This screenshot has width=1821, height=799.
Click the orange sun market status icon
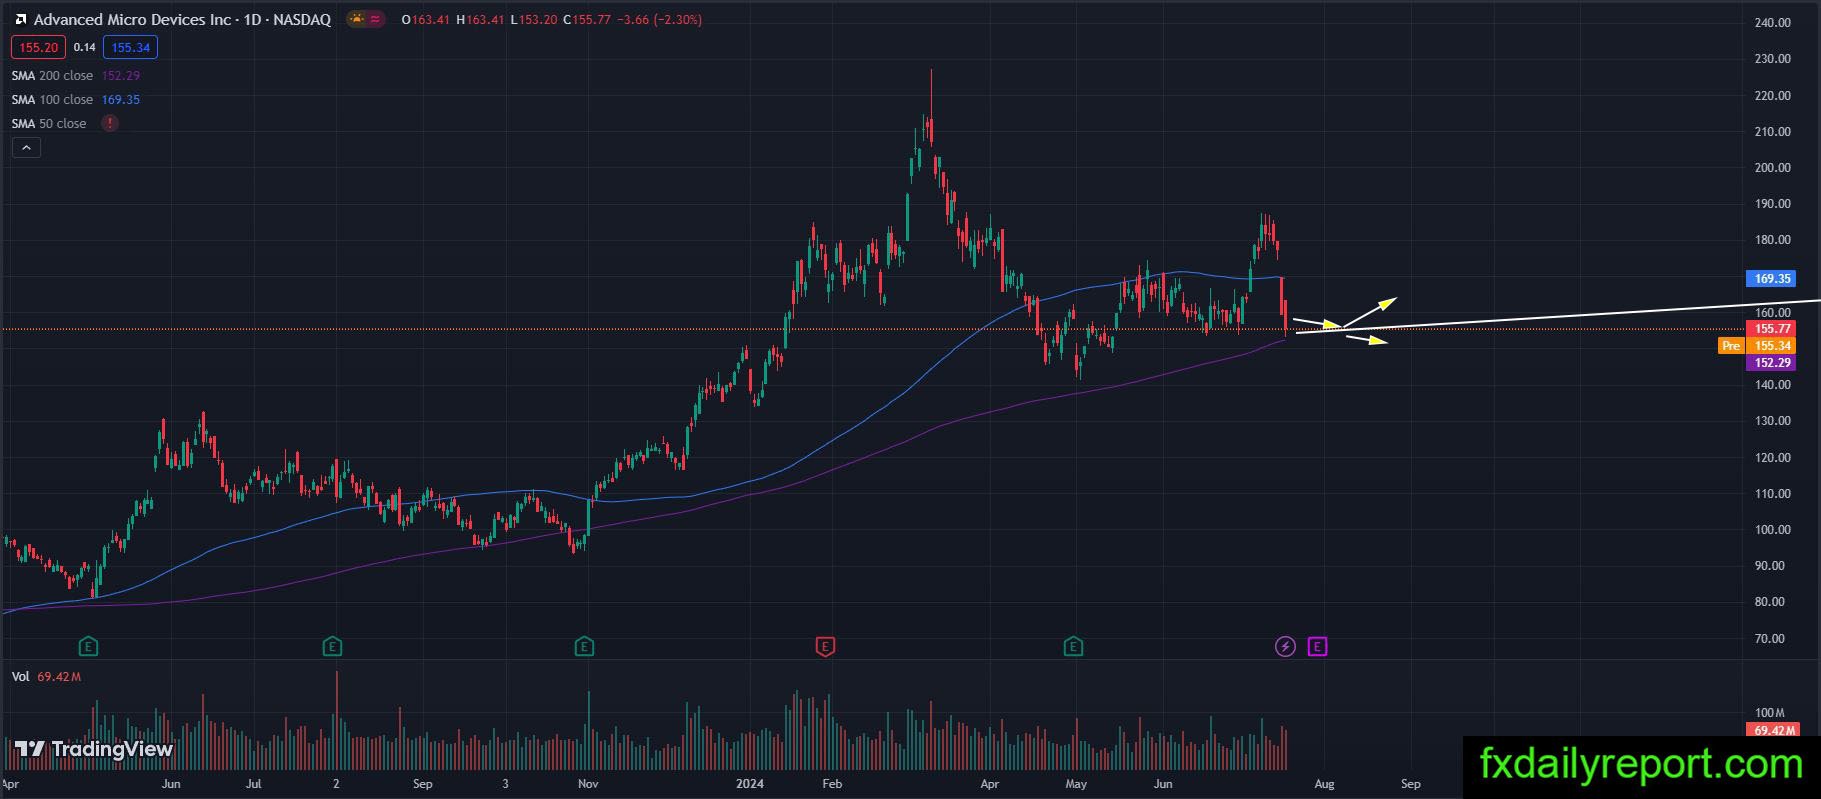click(x=357, y=19)
